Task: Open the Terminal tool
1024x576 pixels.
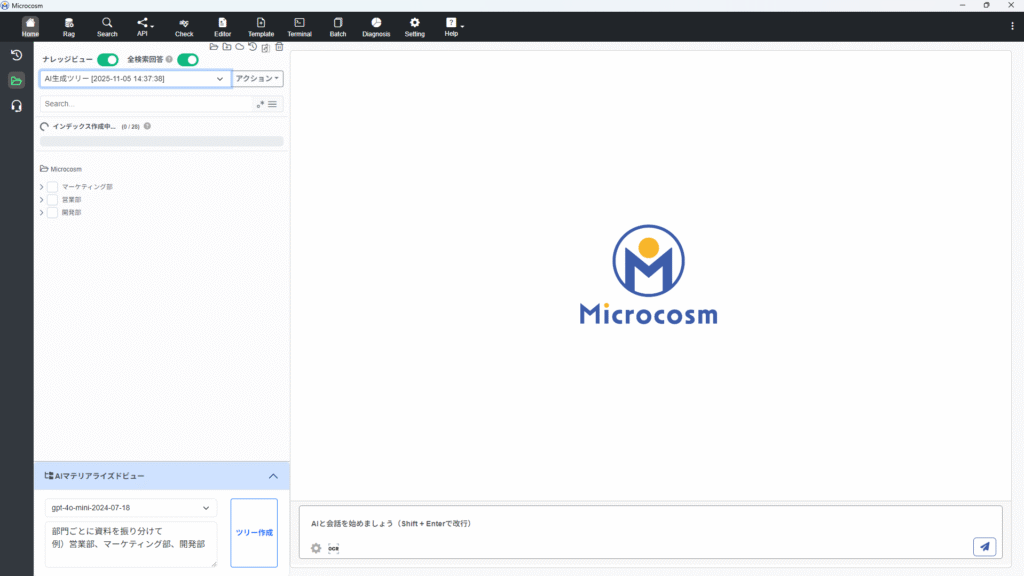Action: coord(299,26)
